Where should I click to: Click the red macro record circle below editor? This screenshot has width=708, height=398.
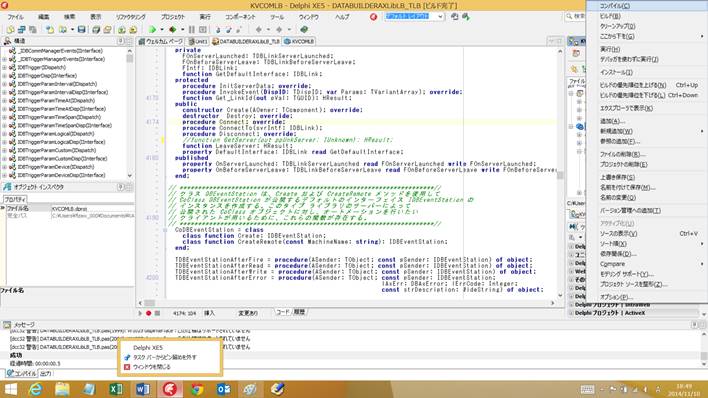pyautogui.click(x=149, y=313)
